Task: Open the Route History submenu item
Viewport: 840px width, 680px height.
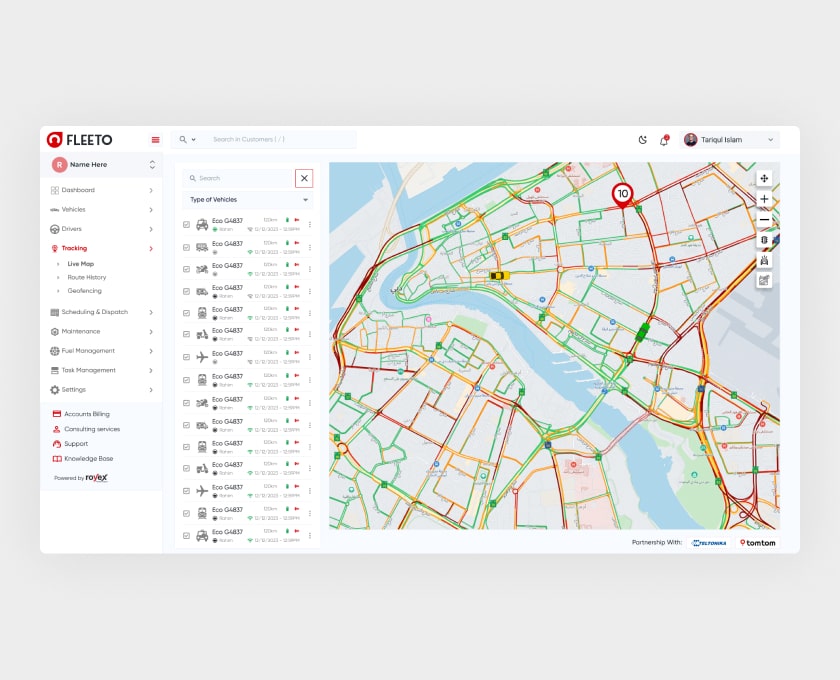Action: tap(87, 277)
